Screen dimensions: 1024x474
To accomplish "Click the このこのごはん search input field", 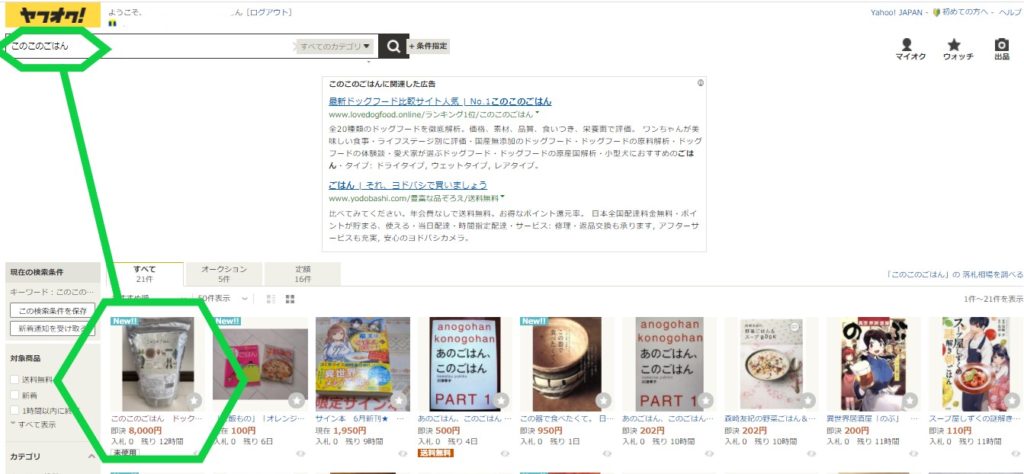I will click(x=150, y=46).
